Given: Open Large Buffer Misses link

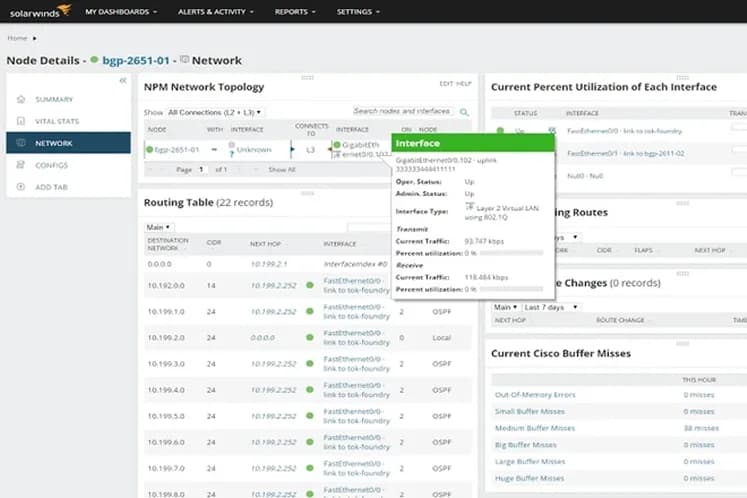Looking at the screenshot, I should click(530, 461).
